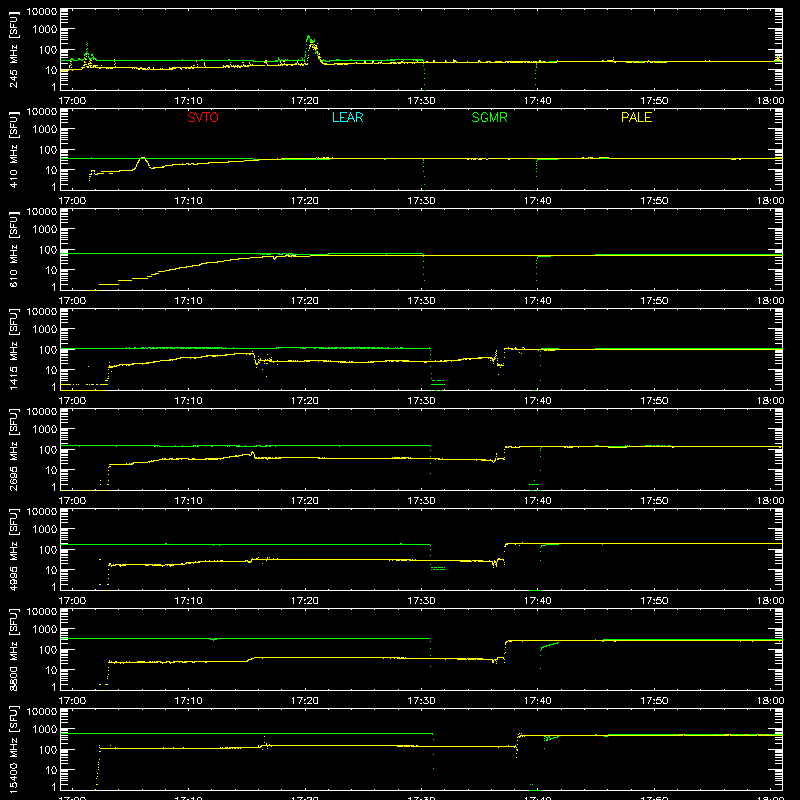The image size is (800, 800).
Task: Click the green dropout line at 17:30 in 610 MHz plot
Action: [x=423, y=273]
